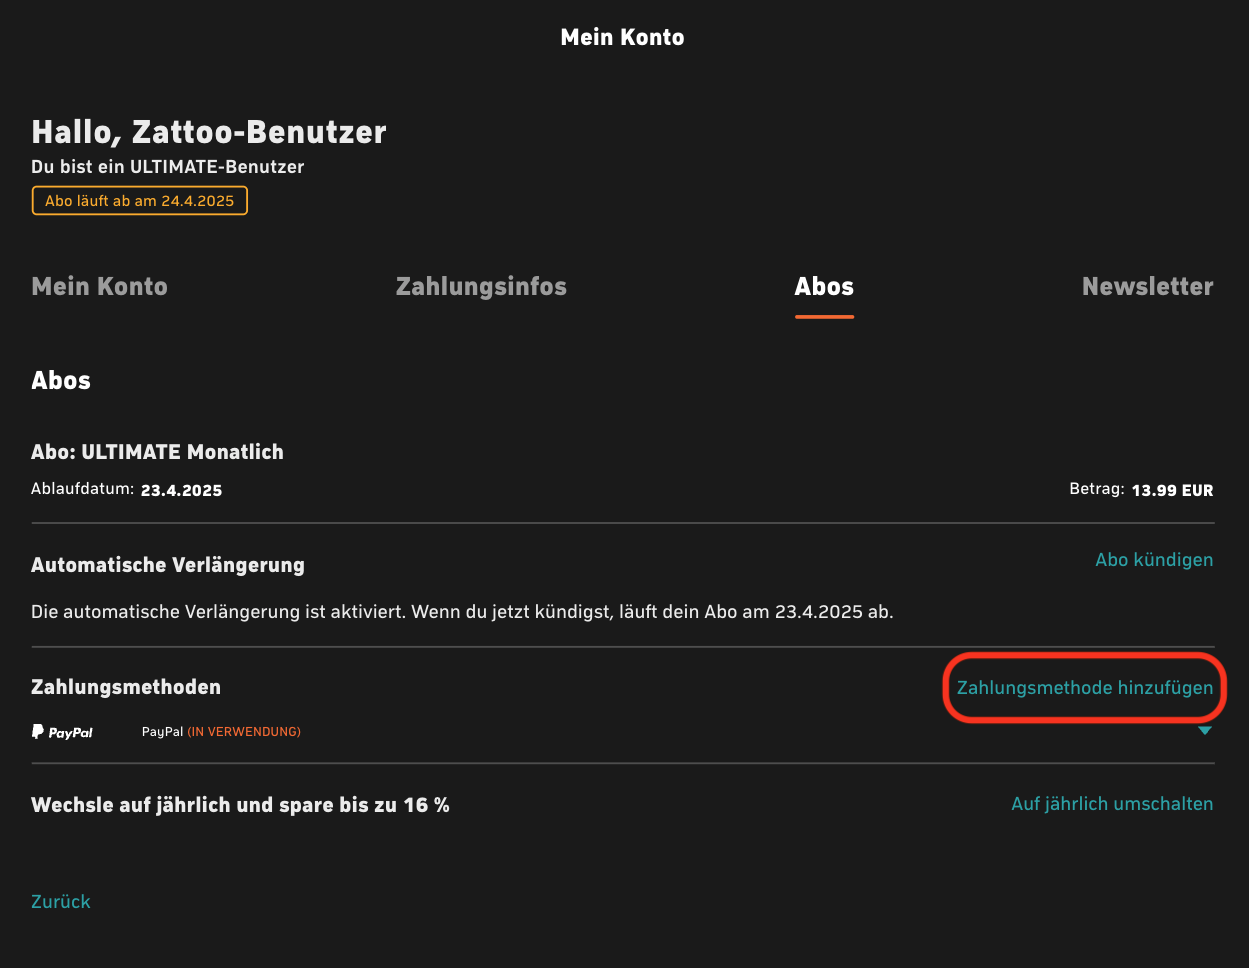Click Zahlungsmethode hinzufügen link
The height and width of the screenshot is (968, 1249).
click(1085, 688)
